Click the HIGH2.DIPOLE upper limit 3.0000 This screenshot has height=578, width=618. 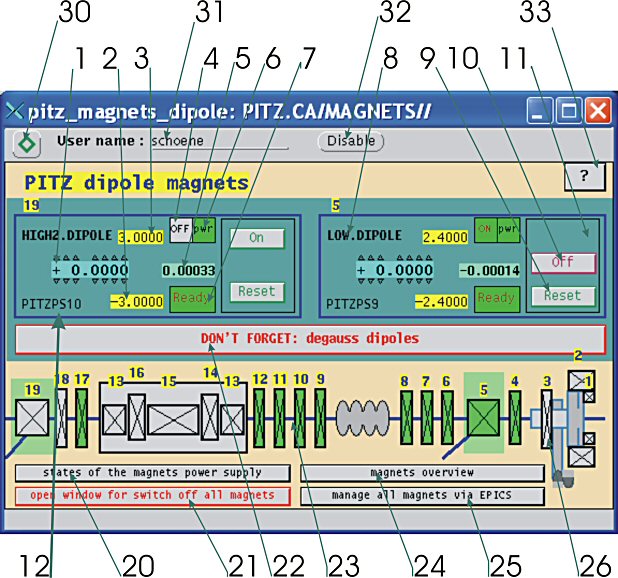pyautogui.click(x=141, y=237)
